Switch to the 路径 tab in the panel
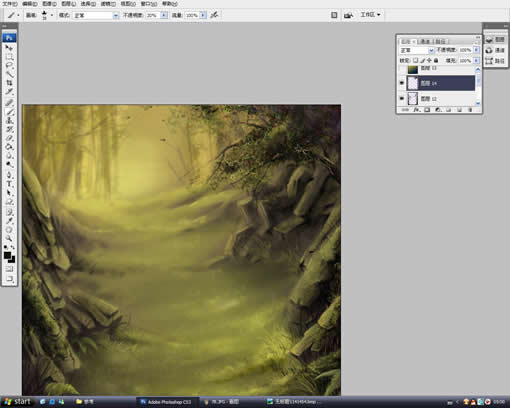This screenshot has width=510, height=408. [x=440, y=41]
